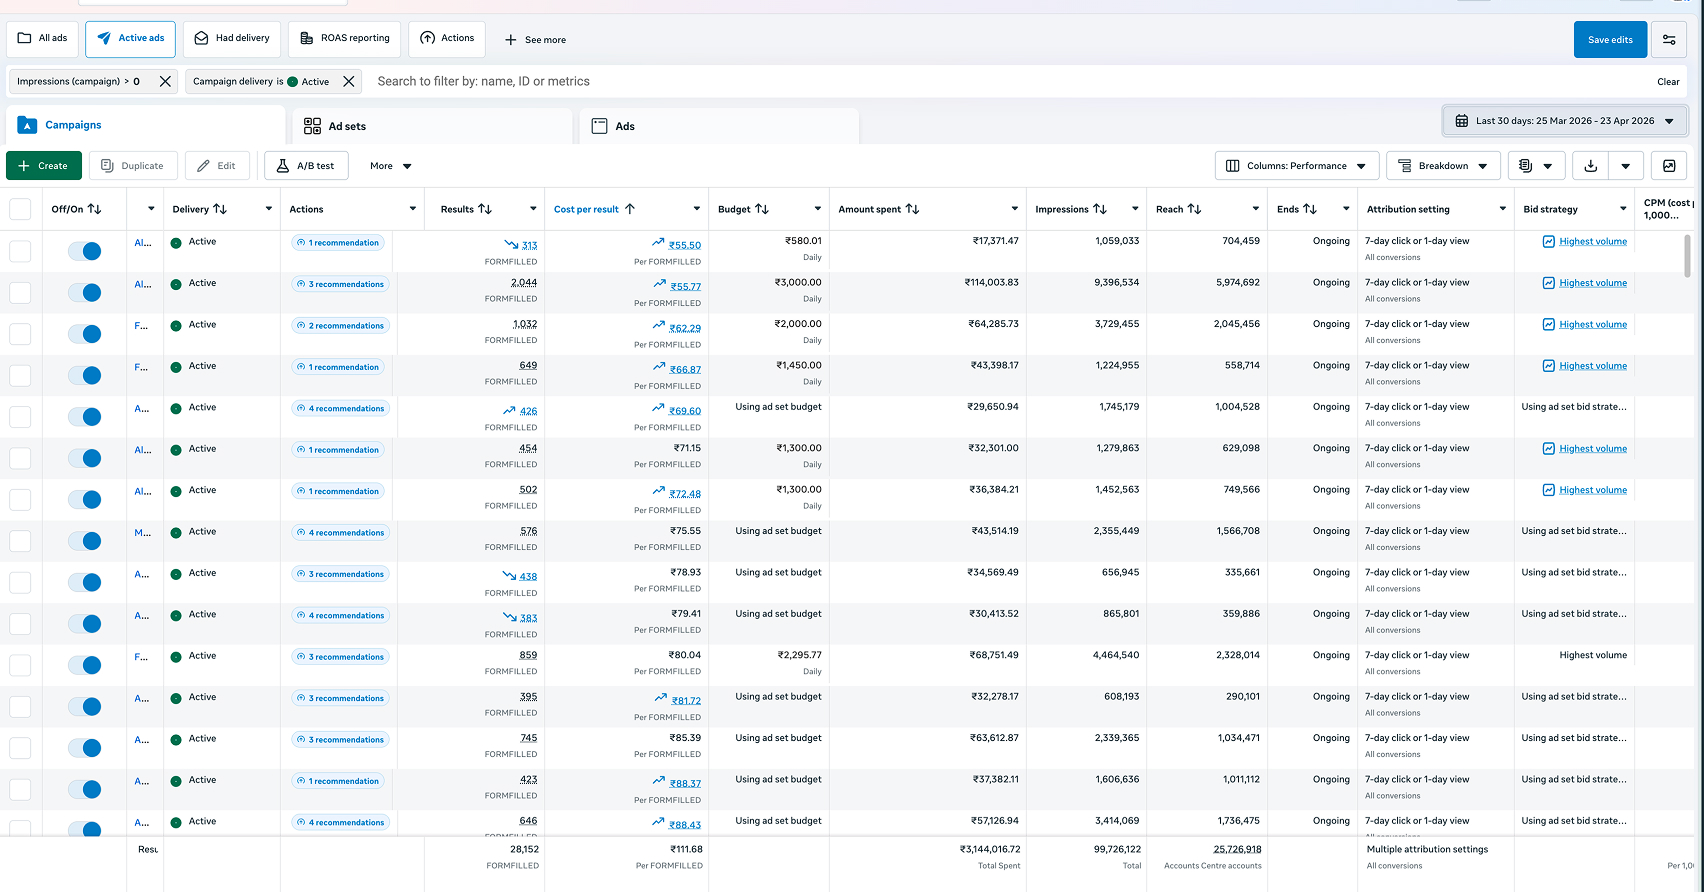This screenshot has height=892, width=1704.
Task: Open the reports icon dropdown
Action: pos(1535,166)
